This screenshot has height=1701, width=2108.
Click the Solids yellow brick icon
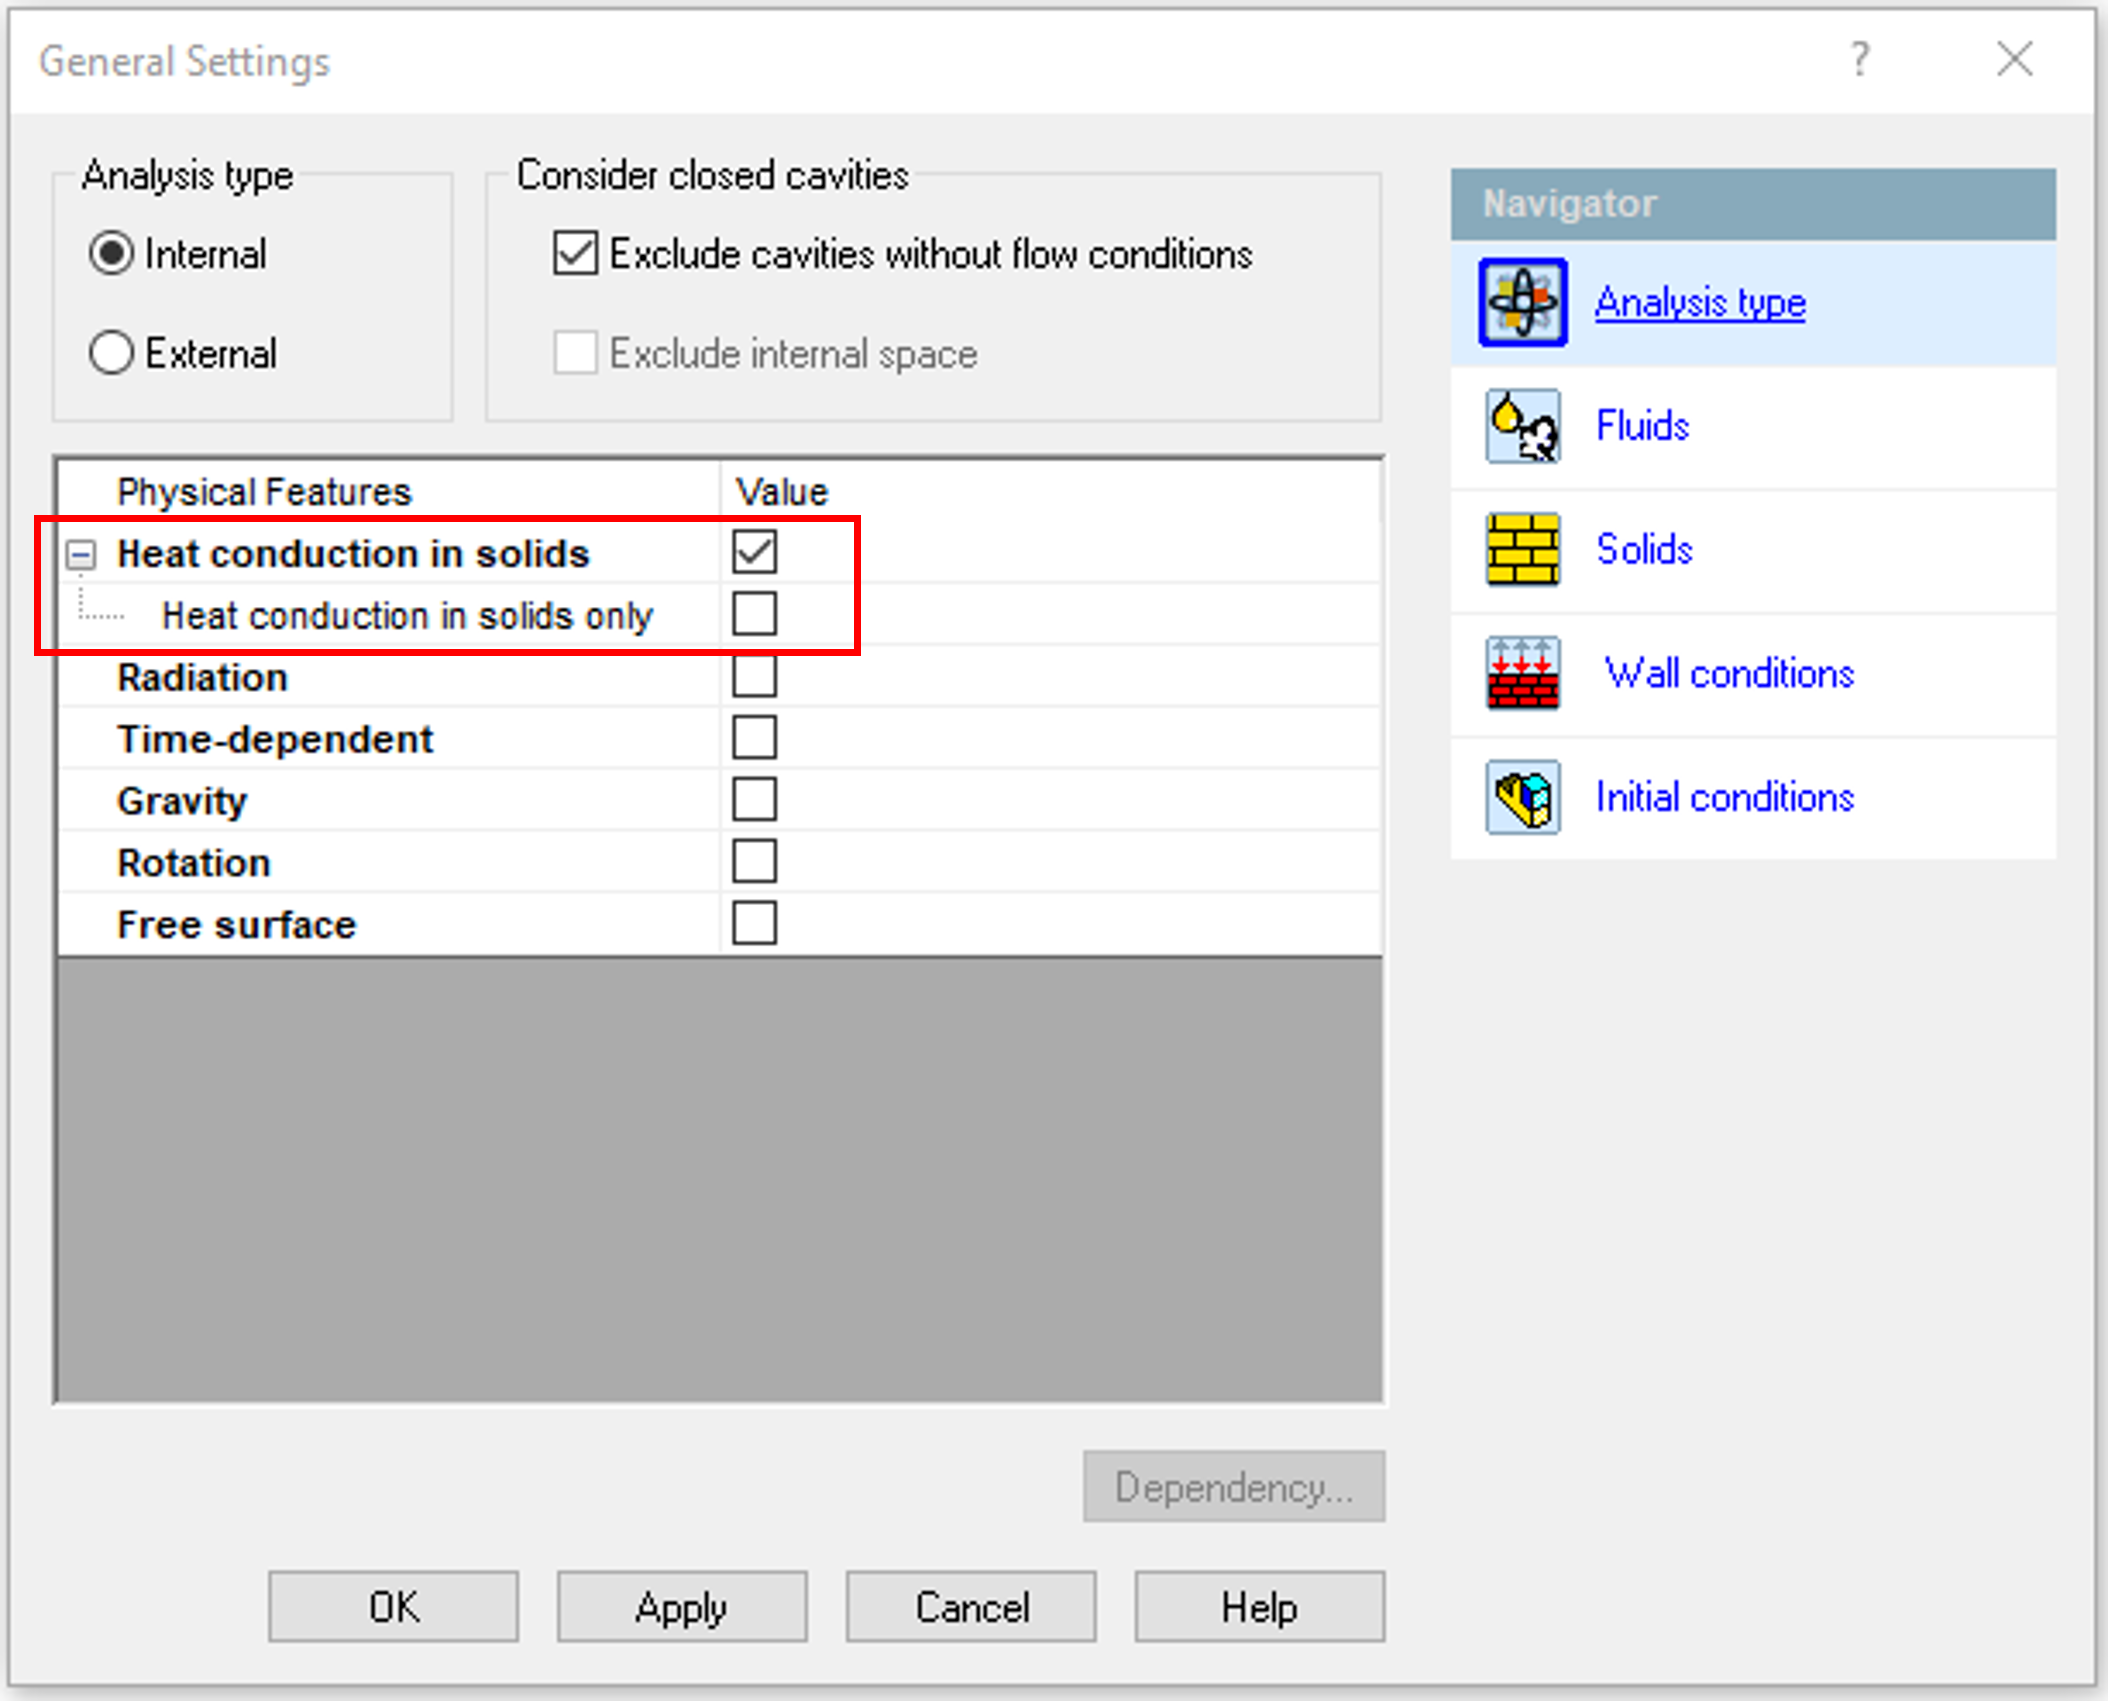click(1522, 549)
